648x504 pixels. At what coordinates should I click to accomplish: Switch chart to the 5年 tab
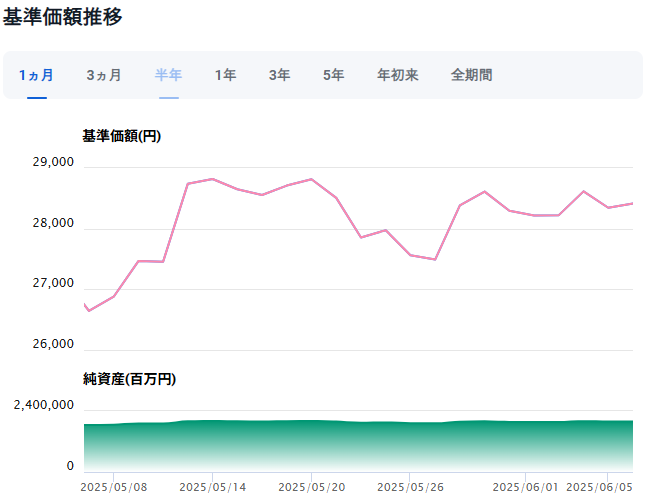point(334,75)
